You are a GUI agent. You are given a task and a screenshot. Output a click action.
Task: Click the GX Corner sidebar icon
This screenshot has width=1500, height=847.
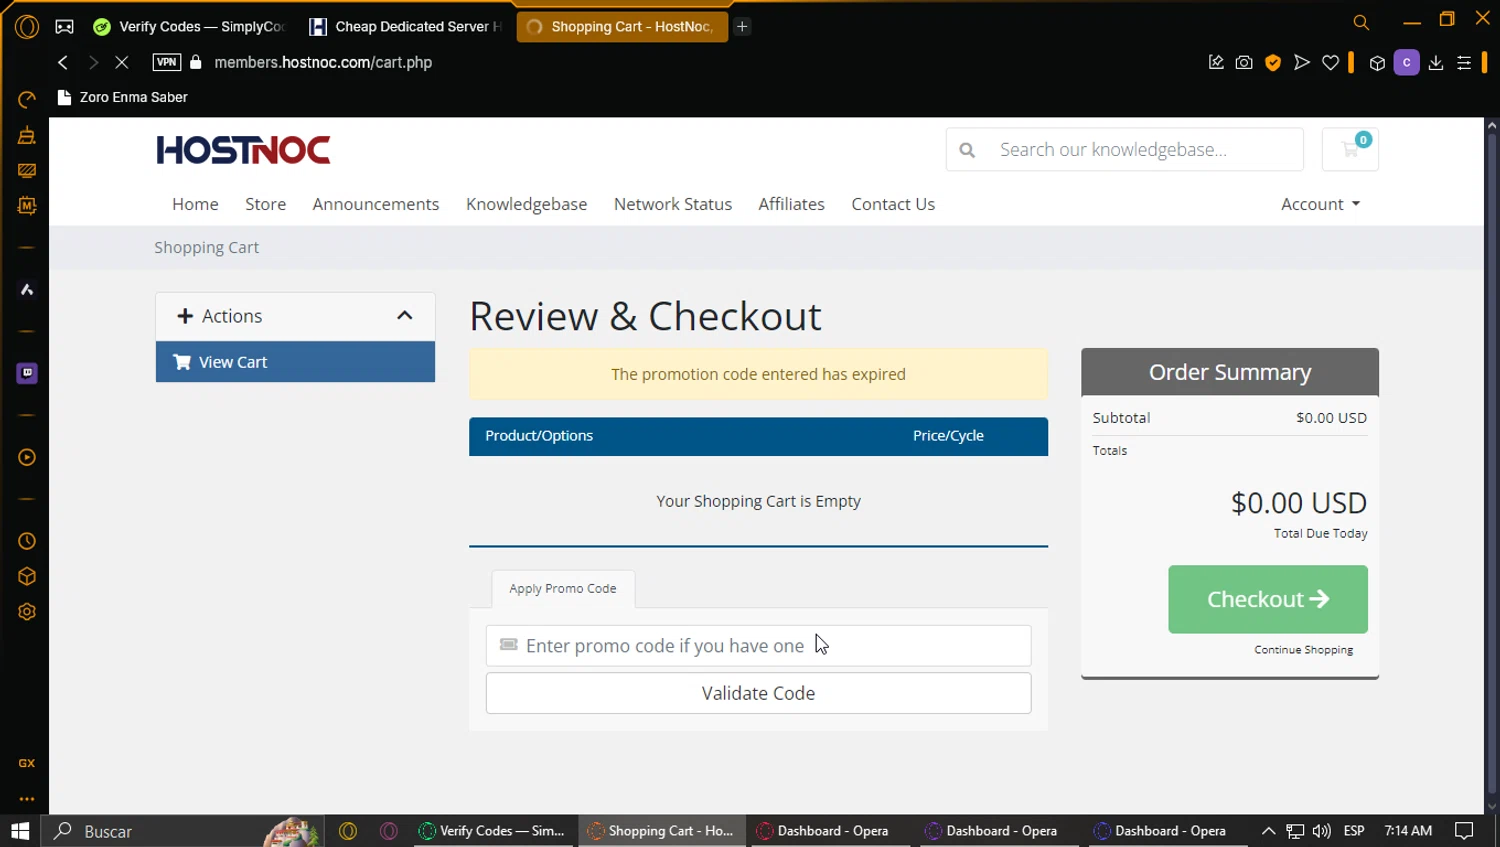(27, 763)
